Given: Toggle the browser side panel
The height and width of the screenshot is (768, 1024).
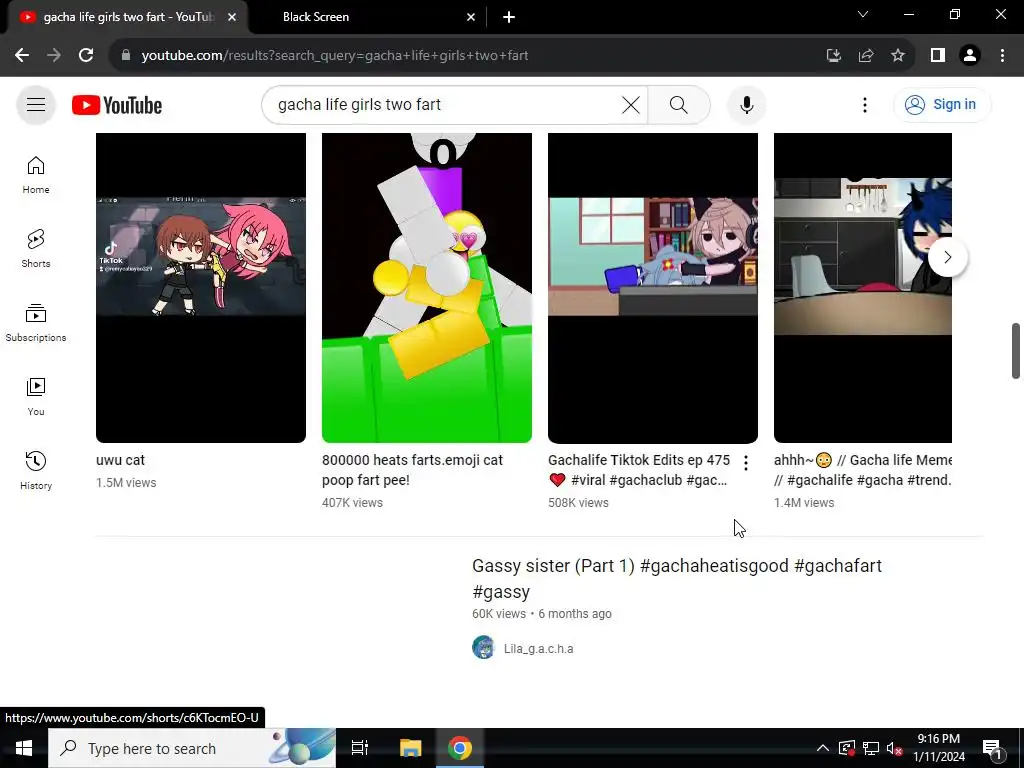Looking at the screenshot, I should (938, 56).
